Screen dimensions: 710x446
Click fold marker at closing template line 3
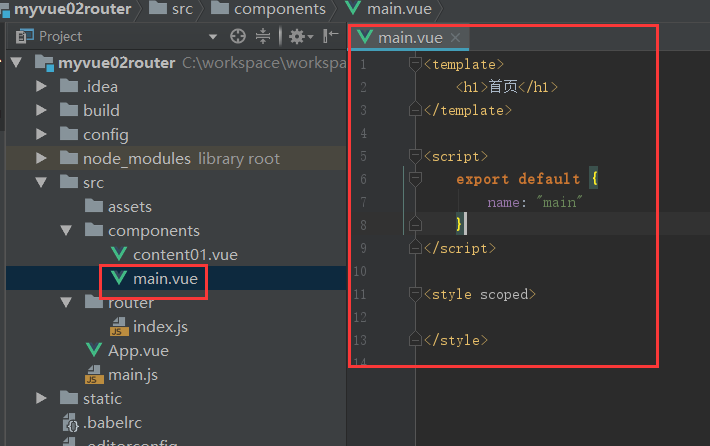tap(415, 110)
